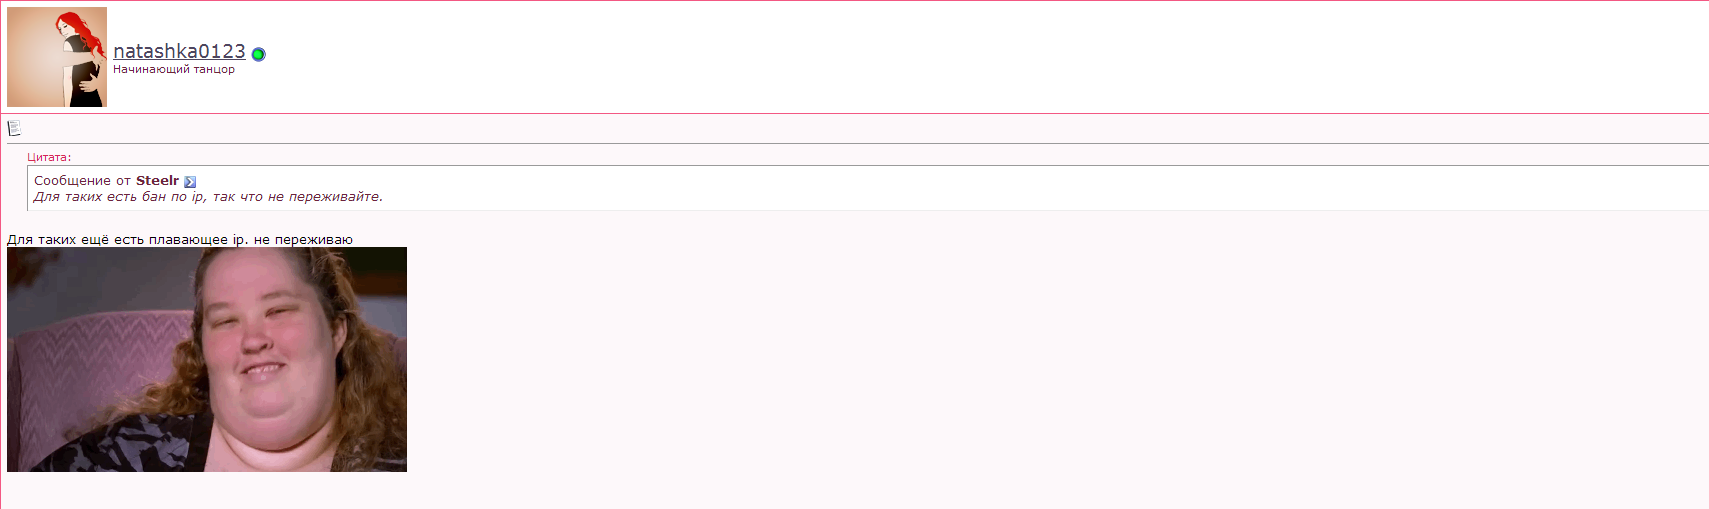
Task: Click the reply text about плавающее ip
Action: point(180,239)
